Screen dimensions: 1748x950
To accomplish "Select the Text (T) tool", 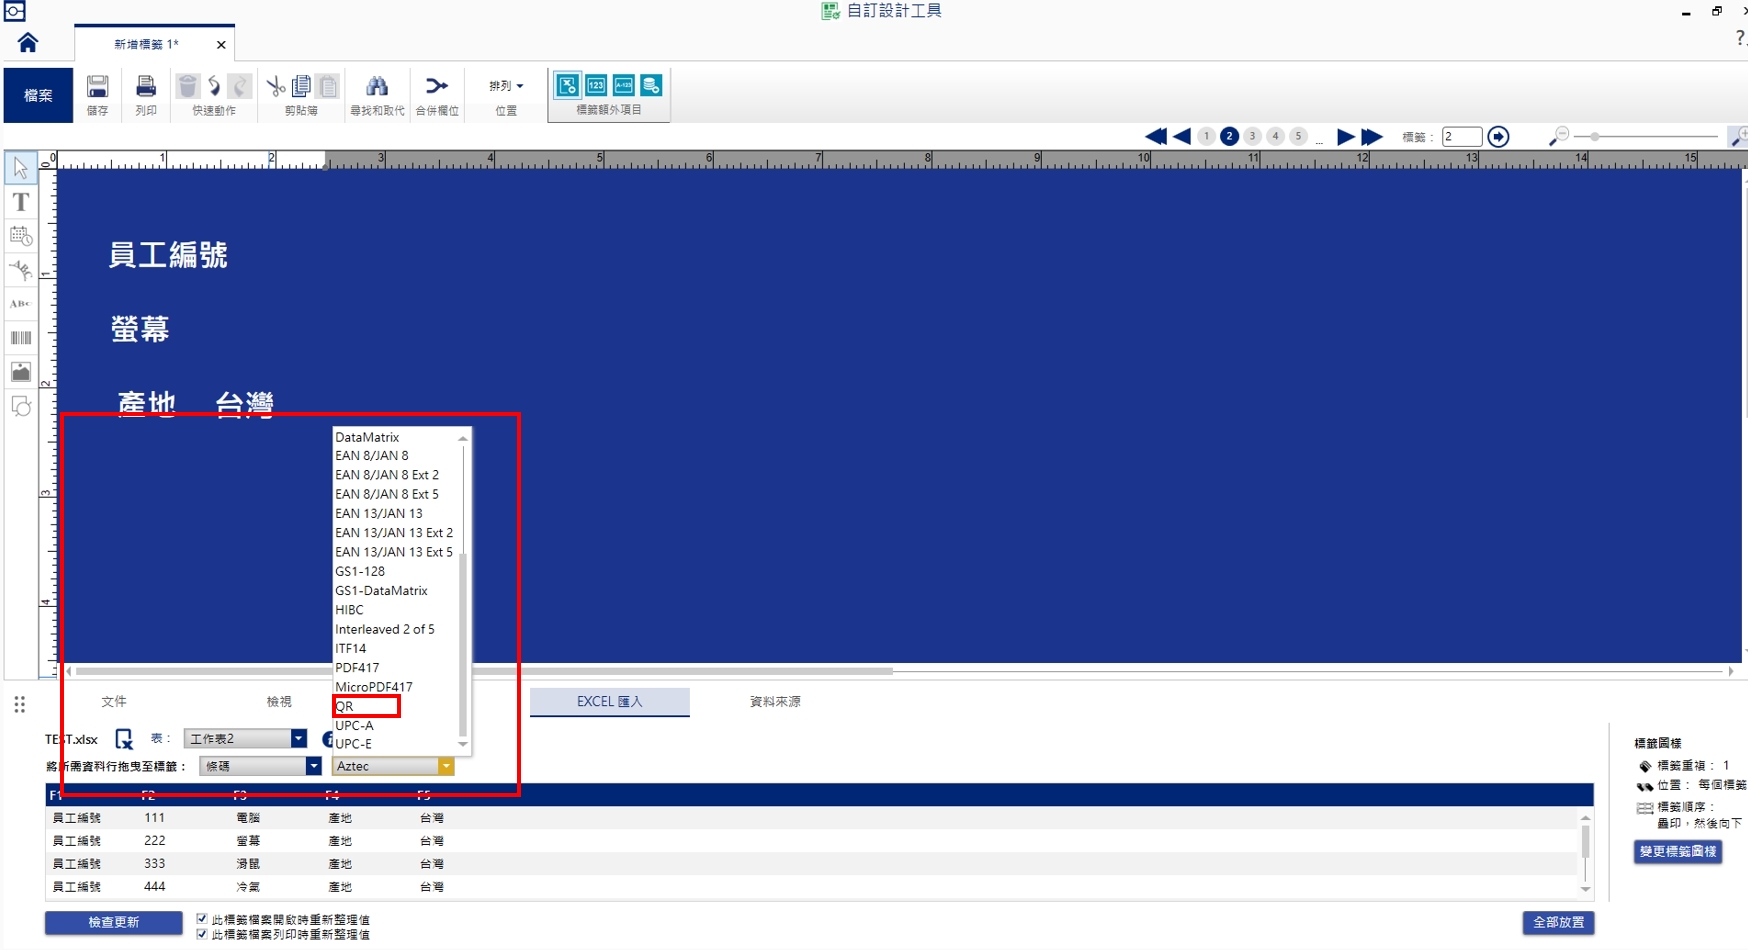I will point(21,202).
